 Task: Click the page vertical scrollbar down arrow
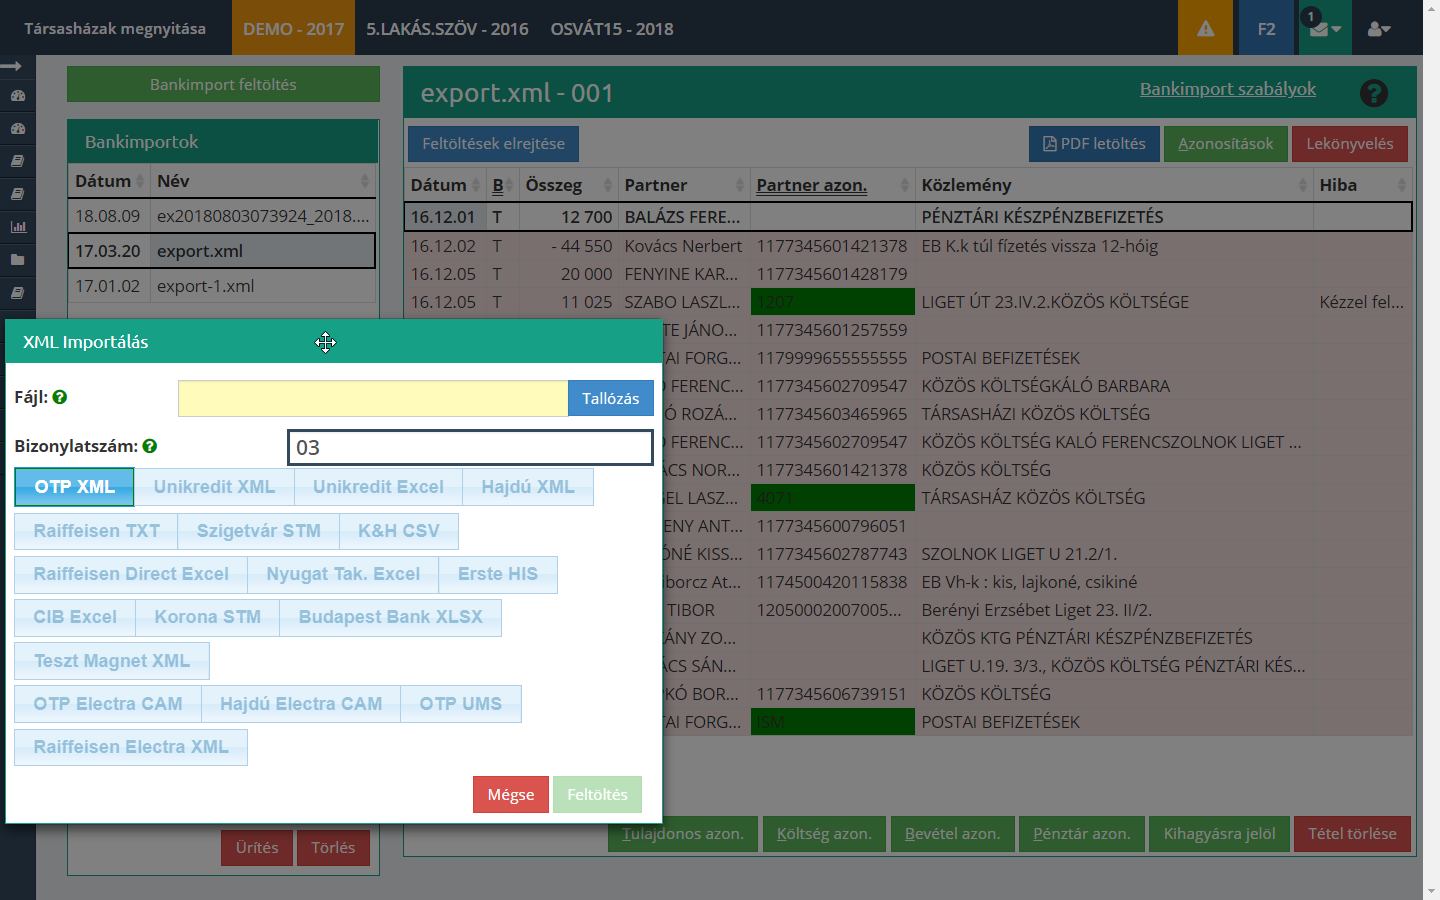pos(1430,891)
